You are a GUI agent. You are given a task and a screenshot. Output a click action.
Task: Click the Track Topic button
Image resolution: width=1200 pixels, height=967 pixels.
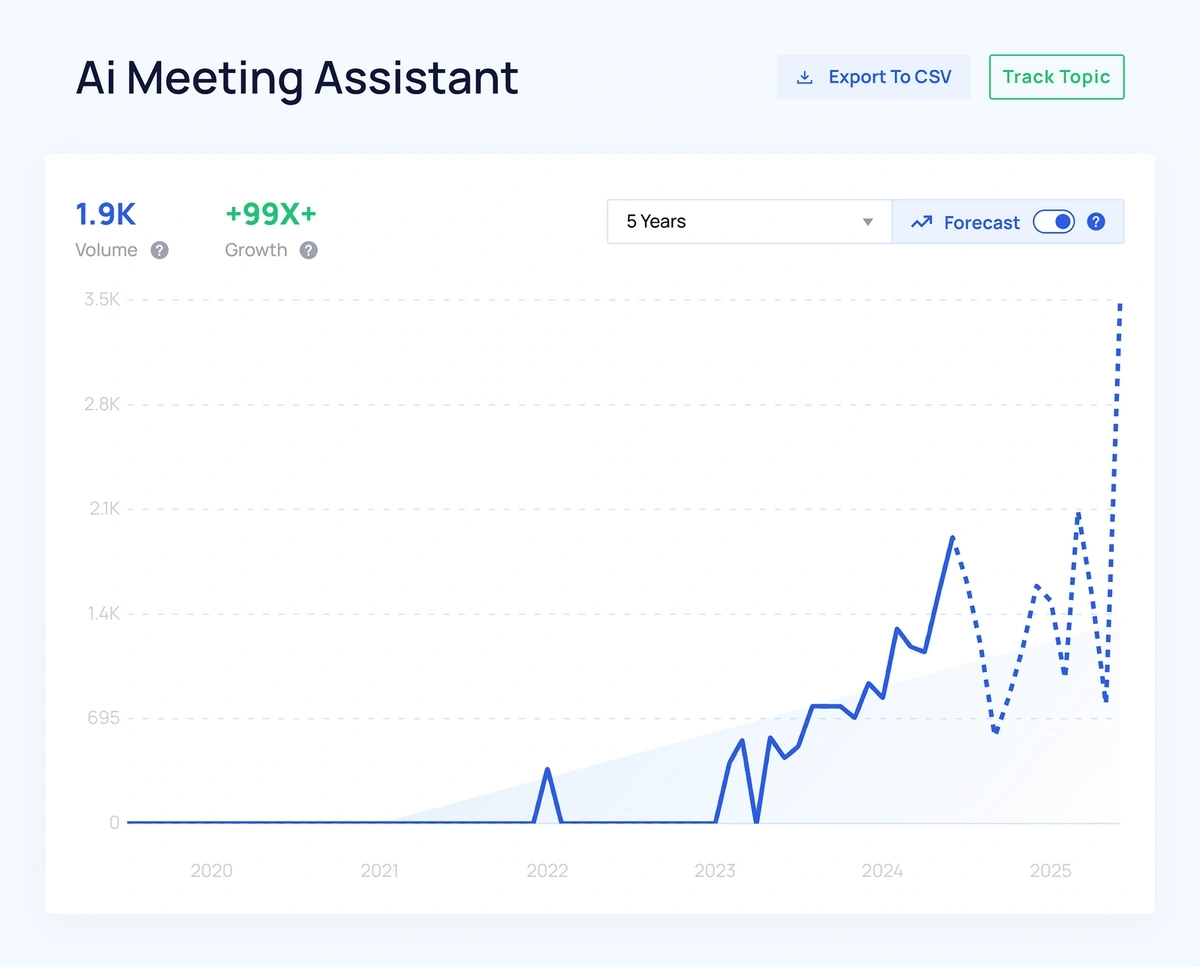point(1056,77)
